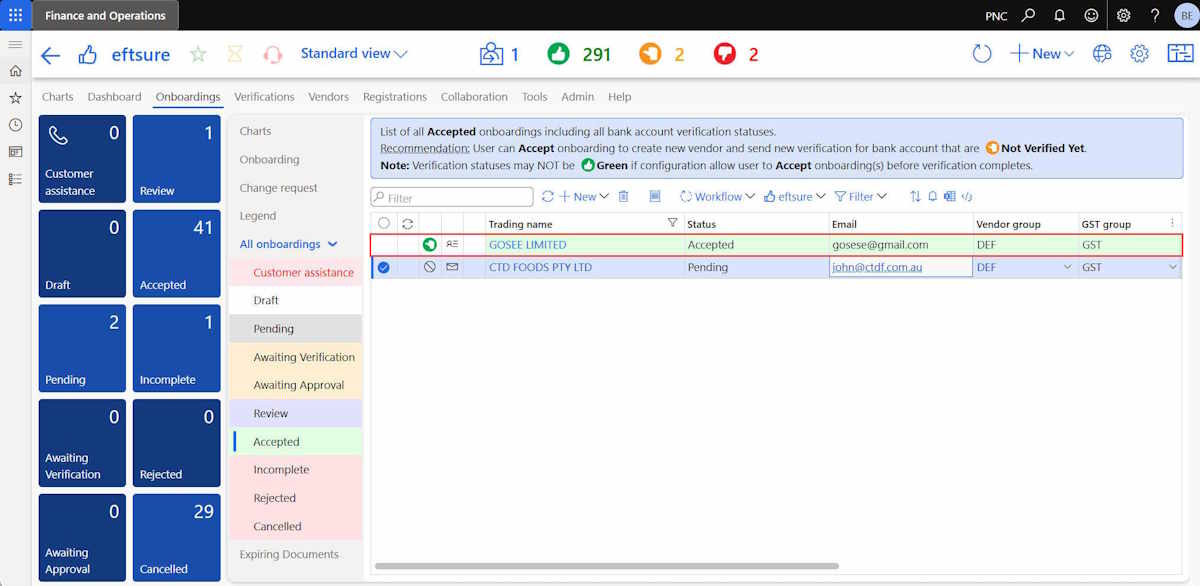Toggle the select-all circle in grid header
The width and height of the screenshot is (1200, 586).
[x=384, y=223]
